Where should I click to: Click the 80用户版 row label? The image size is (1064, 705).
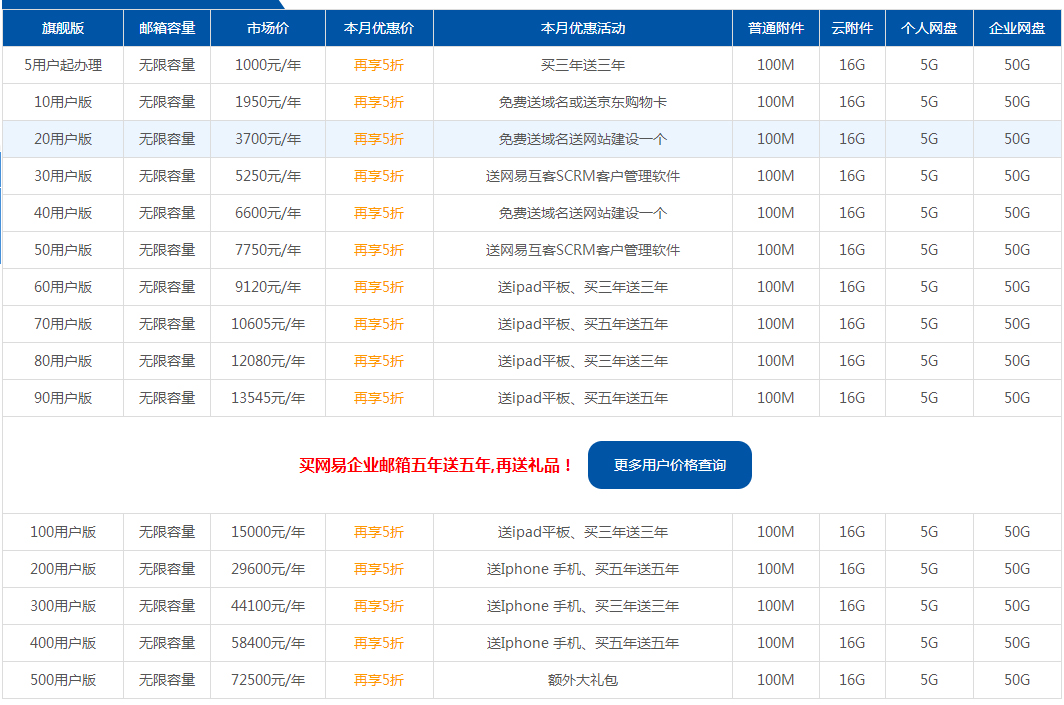coord(63,361)
